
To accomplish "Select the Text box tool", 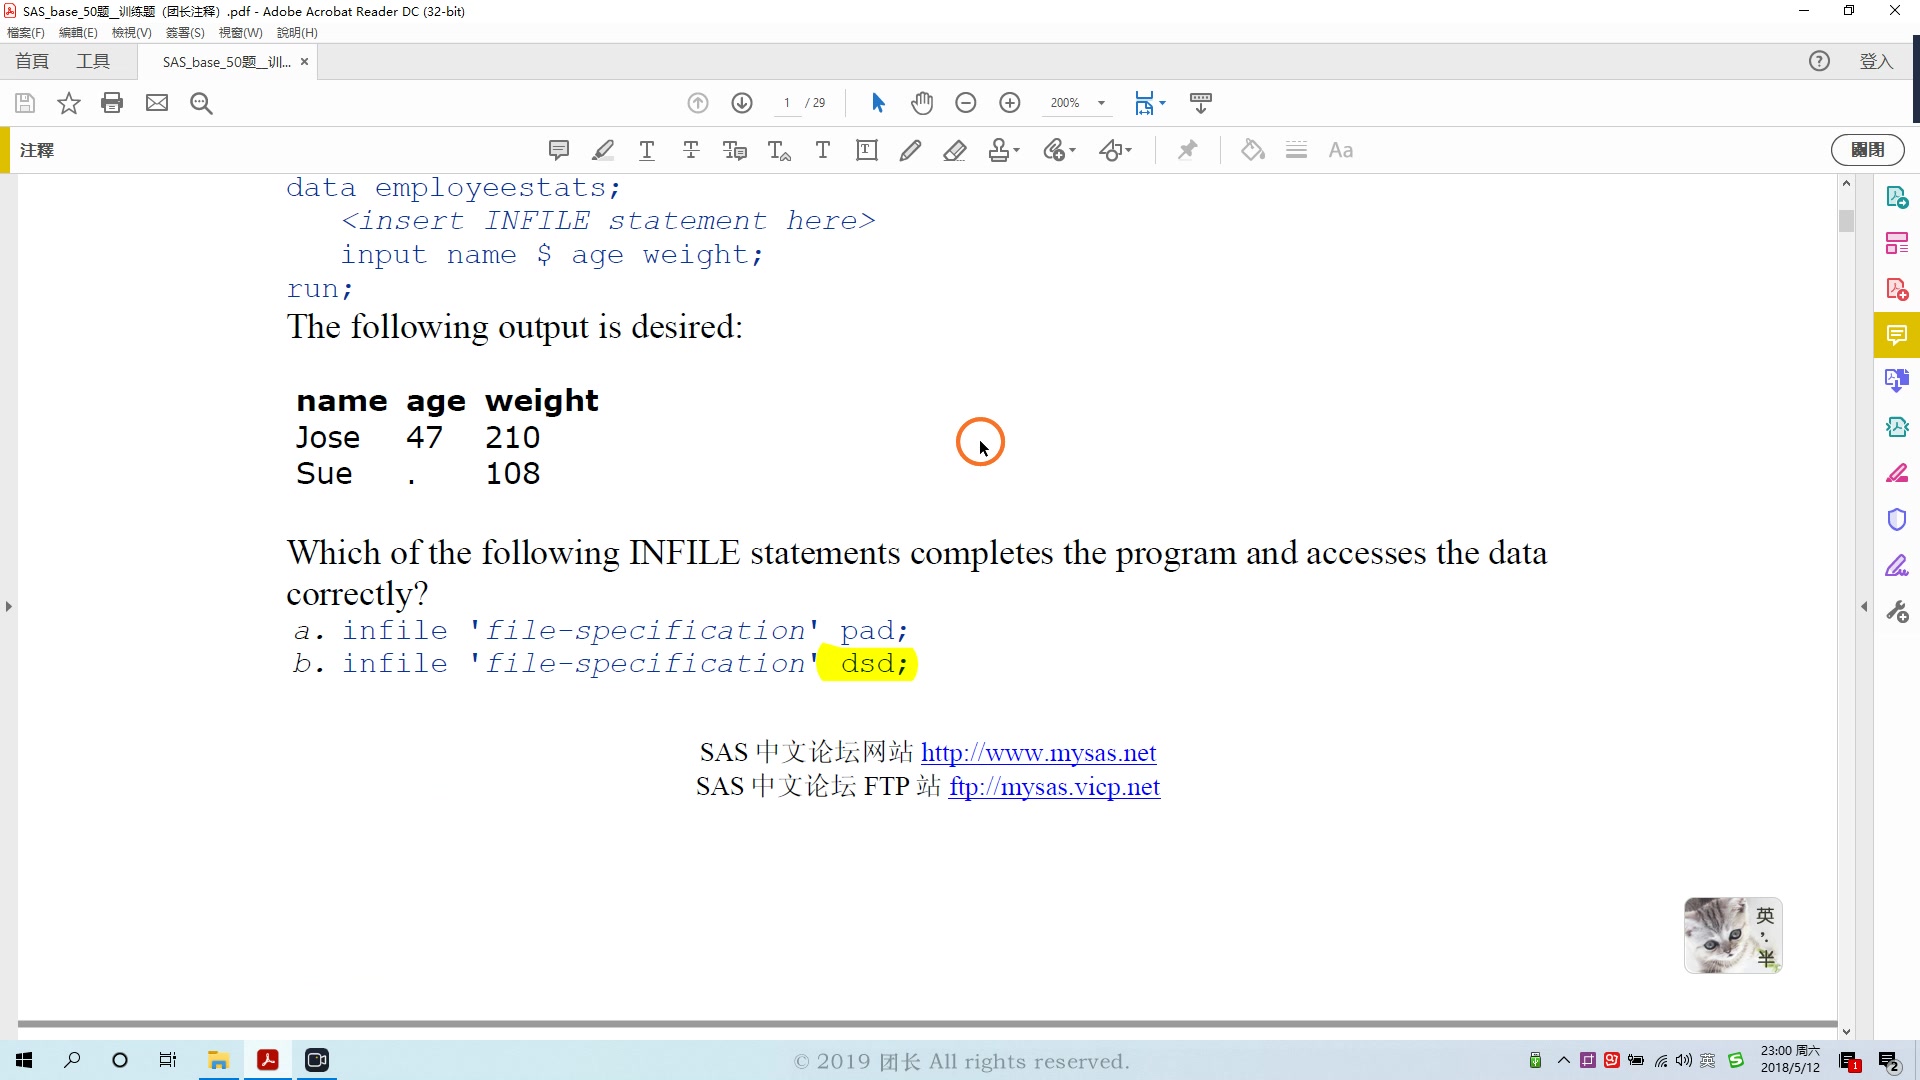I will coord(867,150).
